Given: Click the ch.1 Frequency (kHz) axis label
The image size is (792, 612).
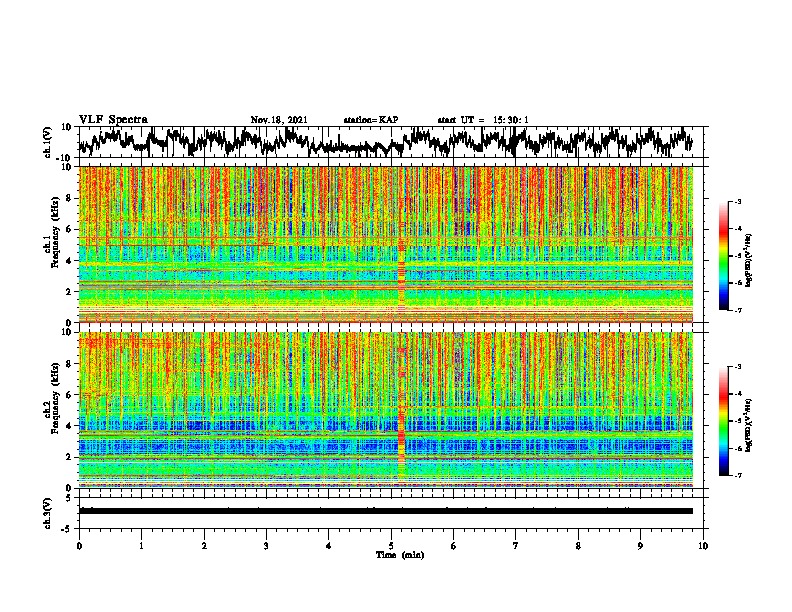Looking at the screenshot, I should 51,233.
